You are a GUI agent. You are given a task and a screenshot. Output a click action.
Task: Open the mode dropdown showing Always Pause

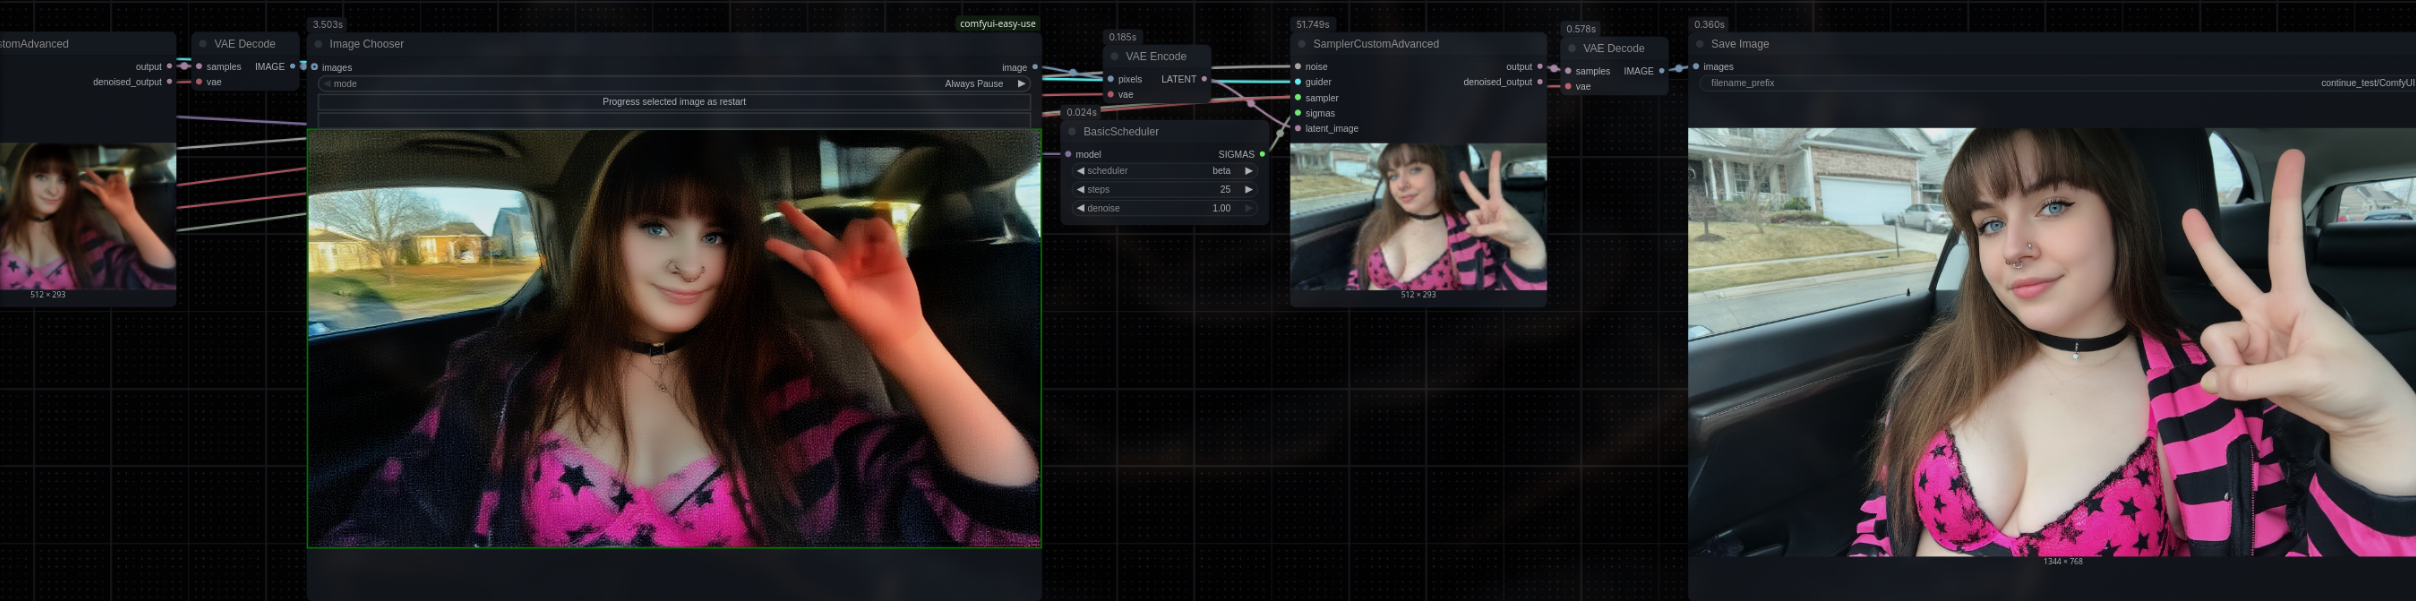(x=675, y=84)
